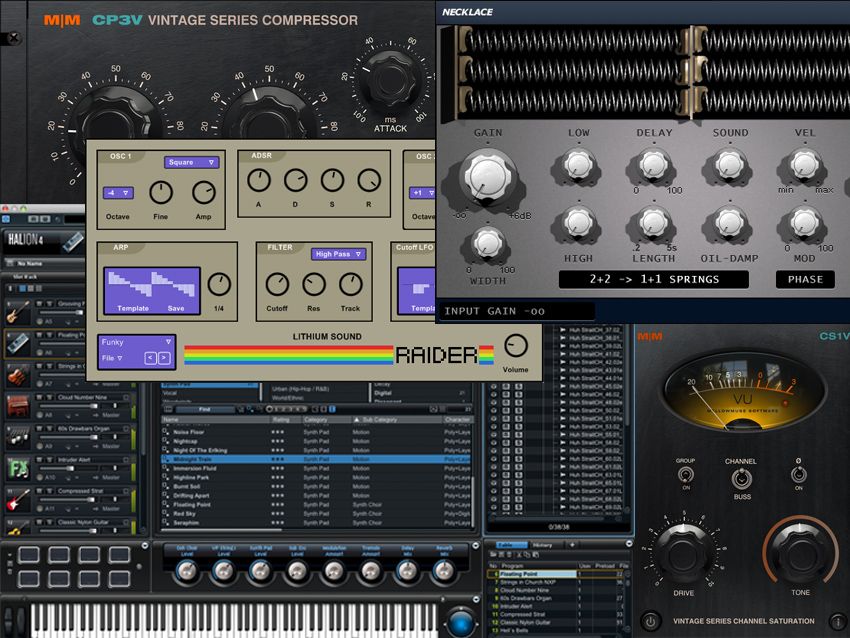Toggle the PHASE button on the Necklace reverb

(x=805, y=280)
